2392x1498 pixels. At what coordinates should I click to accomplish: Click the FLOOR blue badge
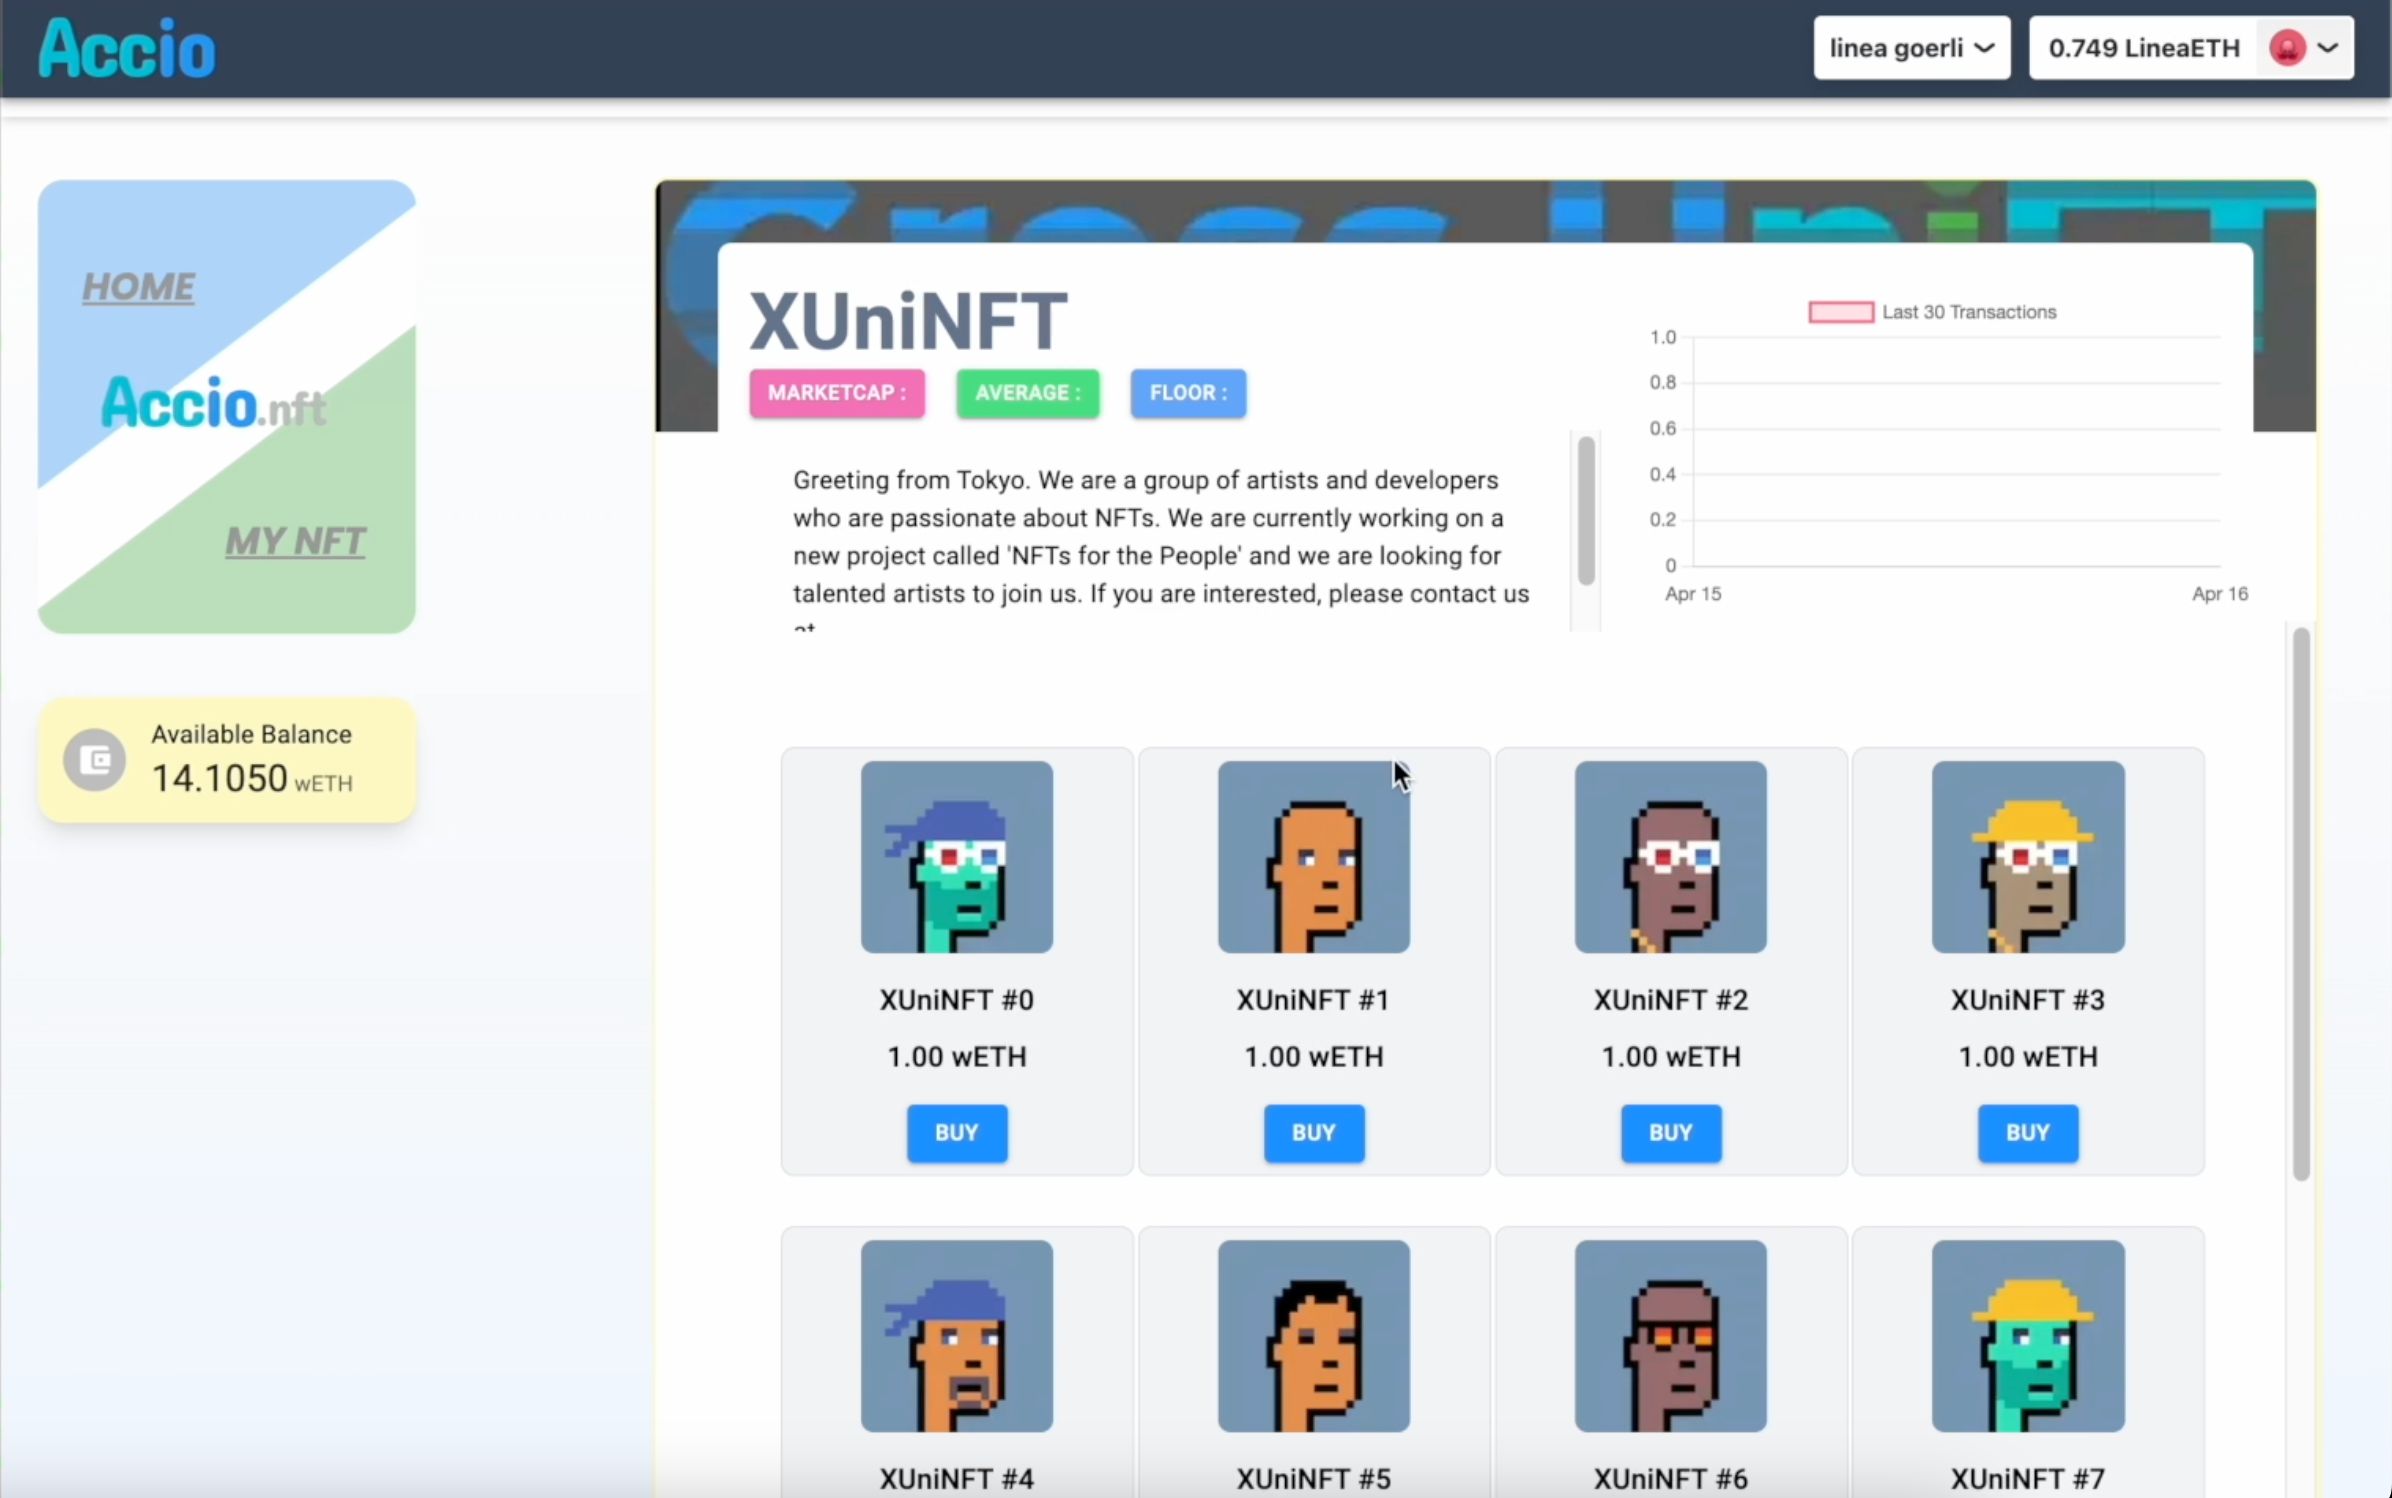pyautogui.click(x=1188, y=393)
